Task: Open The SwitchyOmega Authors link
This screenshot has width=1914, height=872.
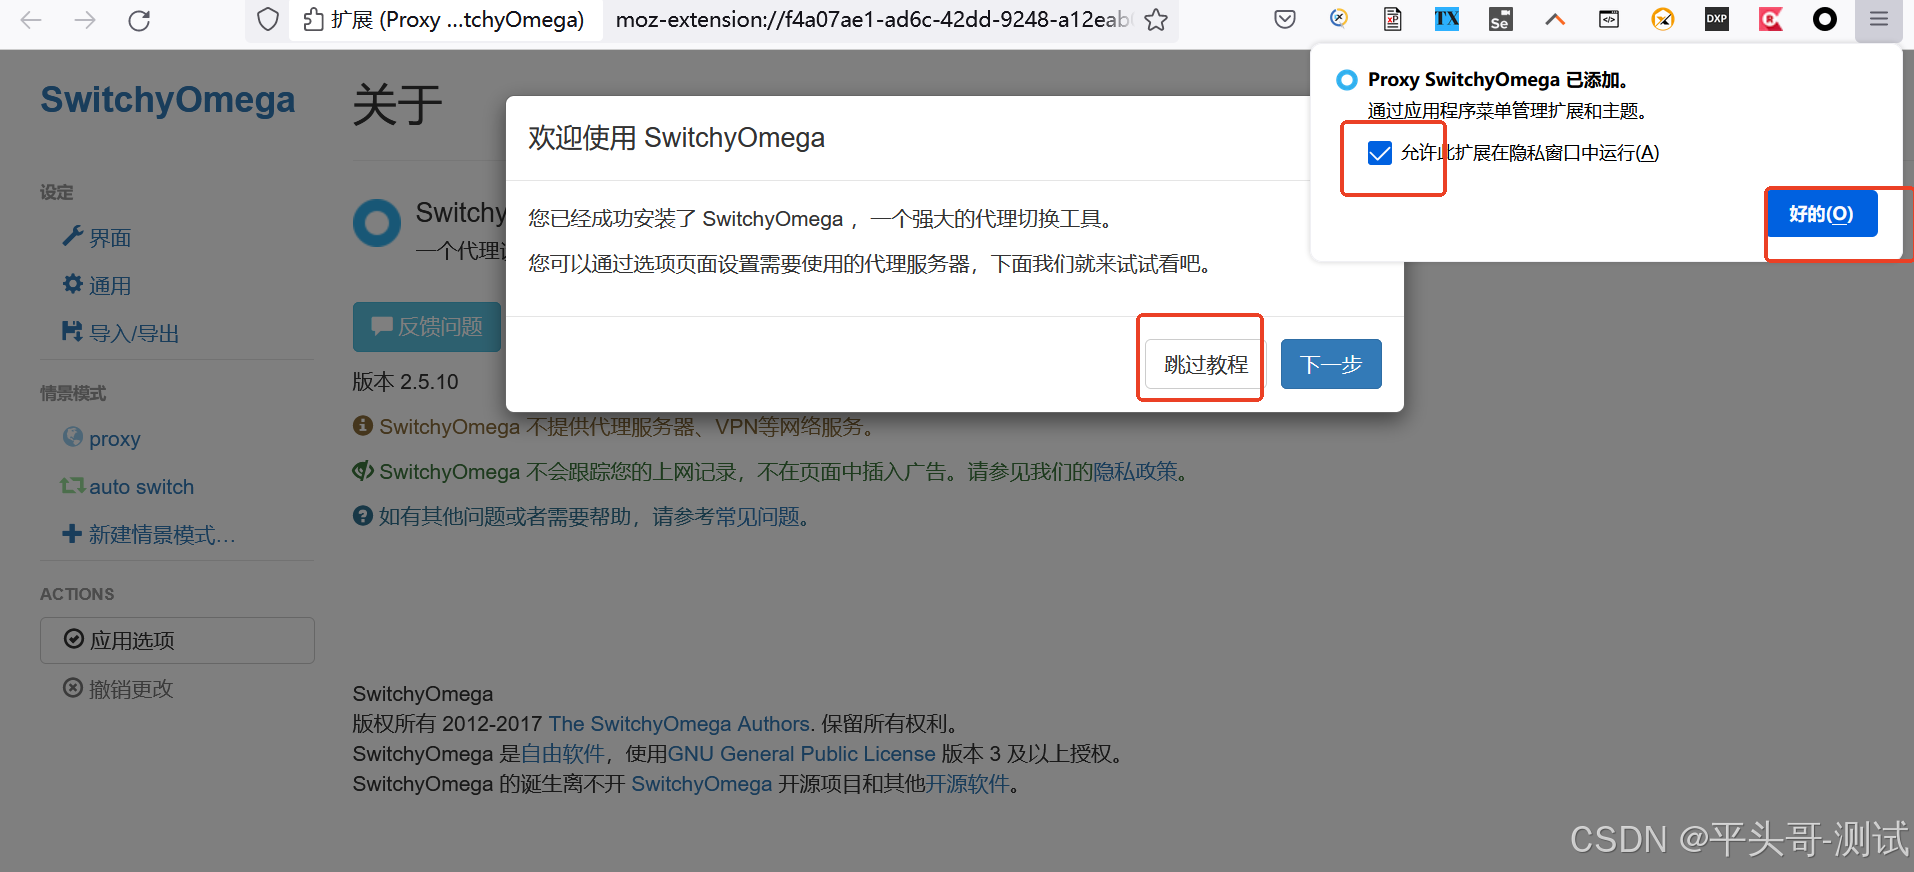Action: tap(679, 724)
